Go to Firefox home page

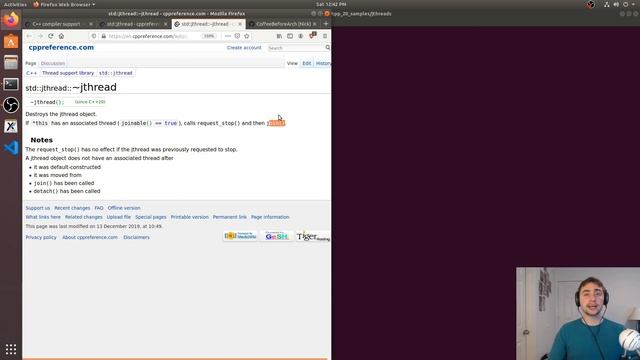pyautogui.click(x=61, y=36)
